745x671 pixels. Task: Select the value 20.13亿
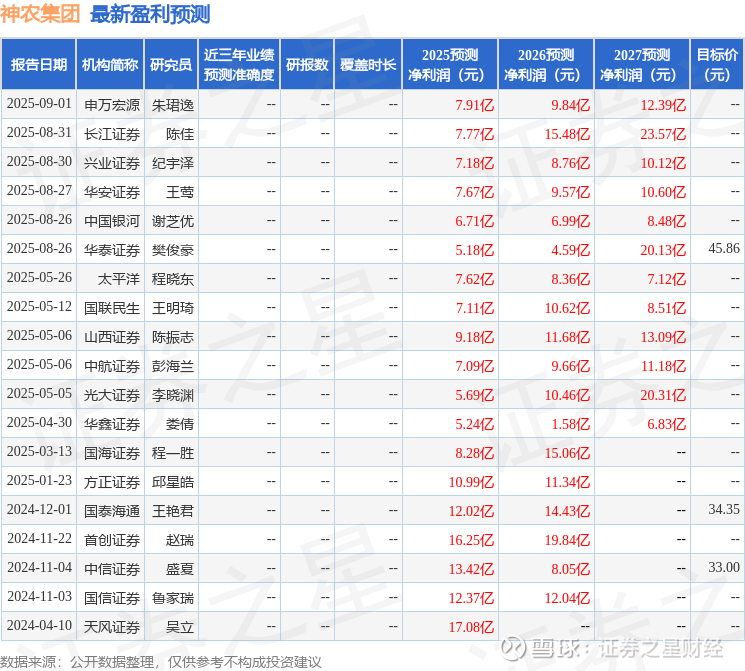pyautogui.click(x=663, y=250)
